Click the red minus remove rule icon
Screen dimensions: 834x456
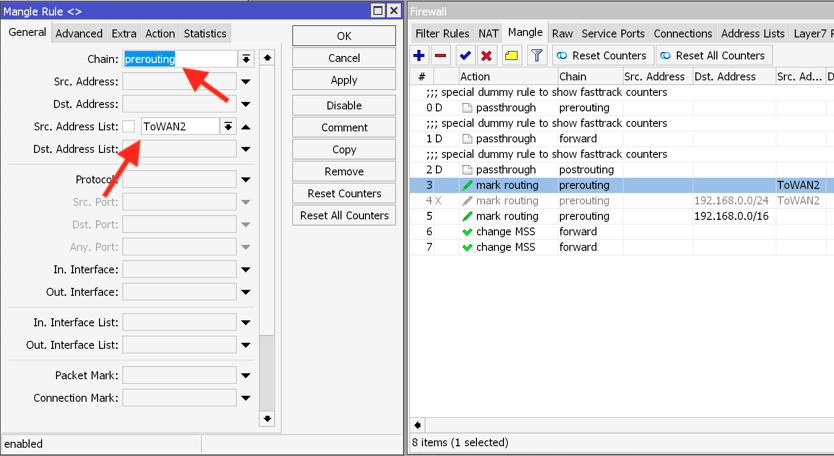click(x=440, y=56)
